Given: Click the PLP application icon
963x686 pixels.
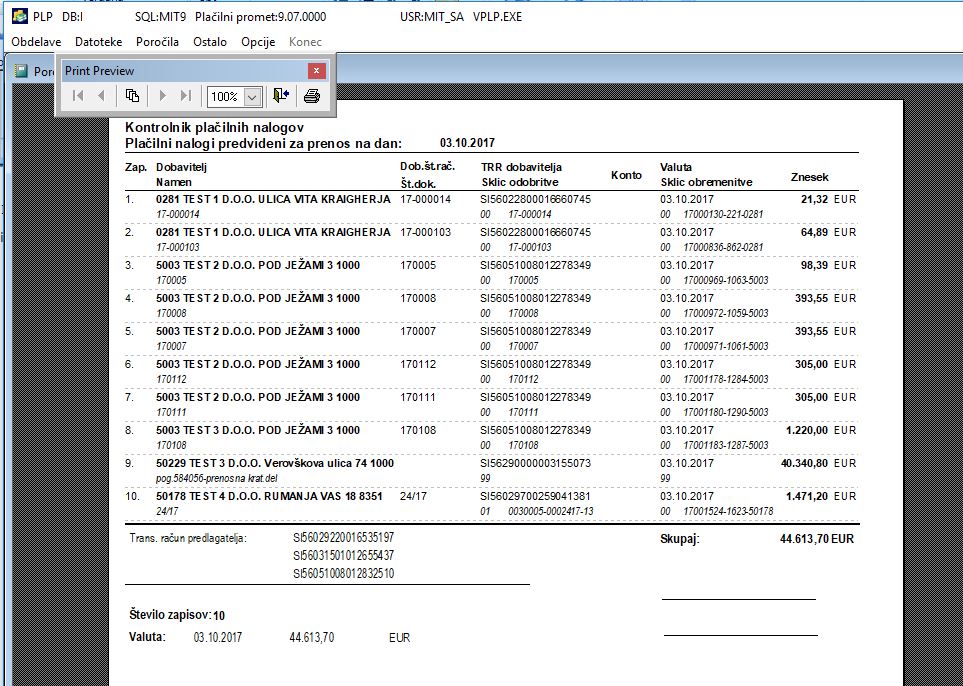Looking at the screenshot, I should coord(20,16).
